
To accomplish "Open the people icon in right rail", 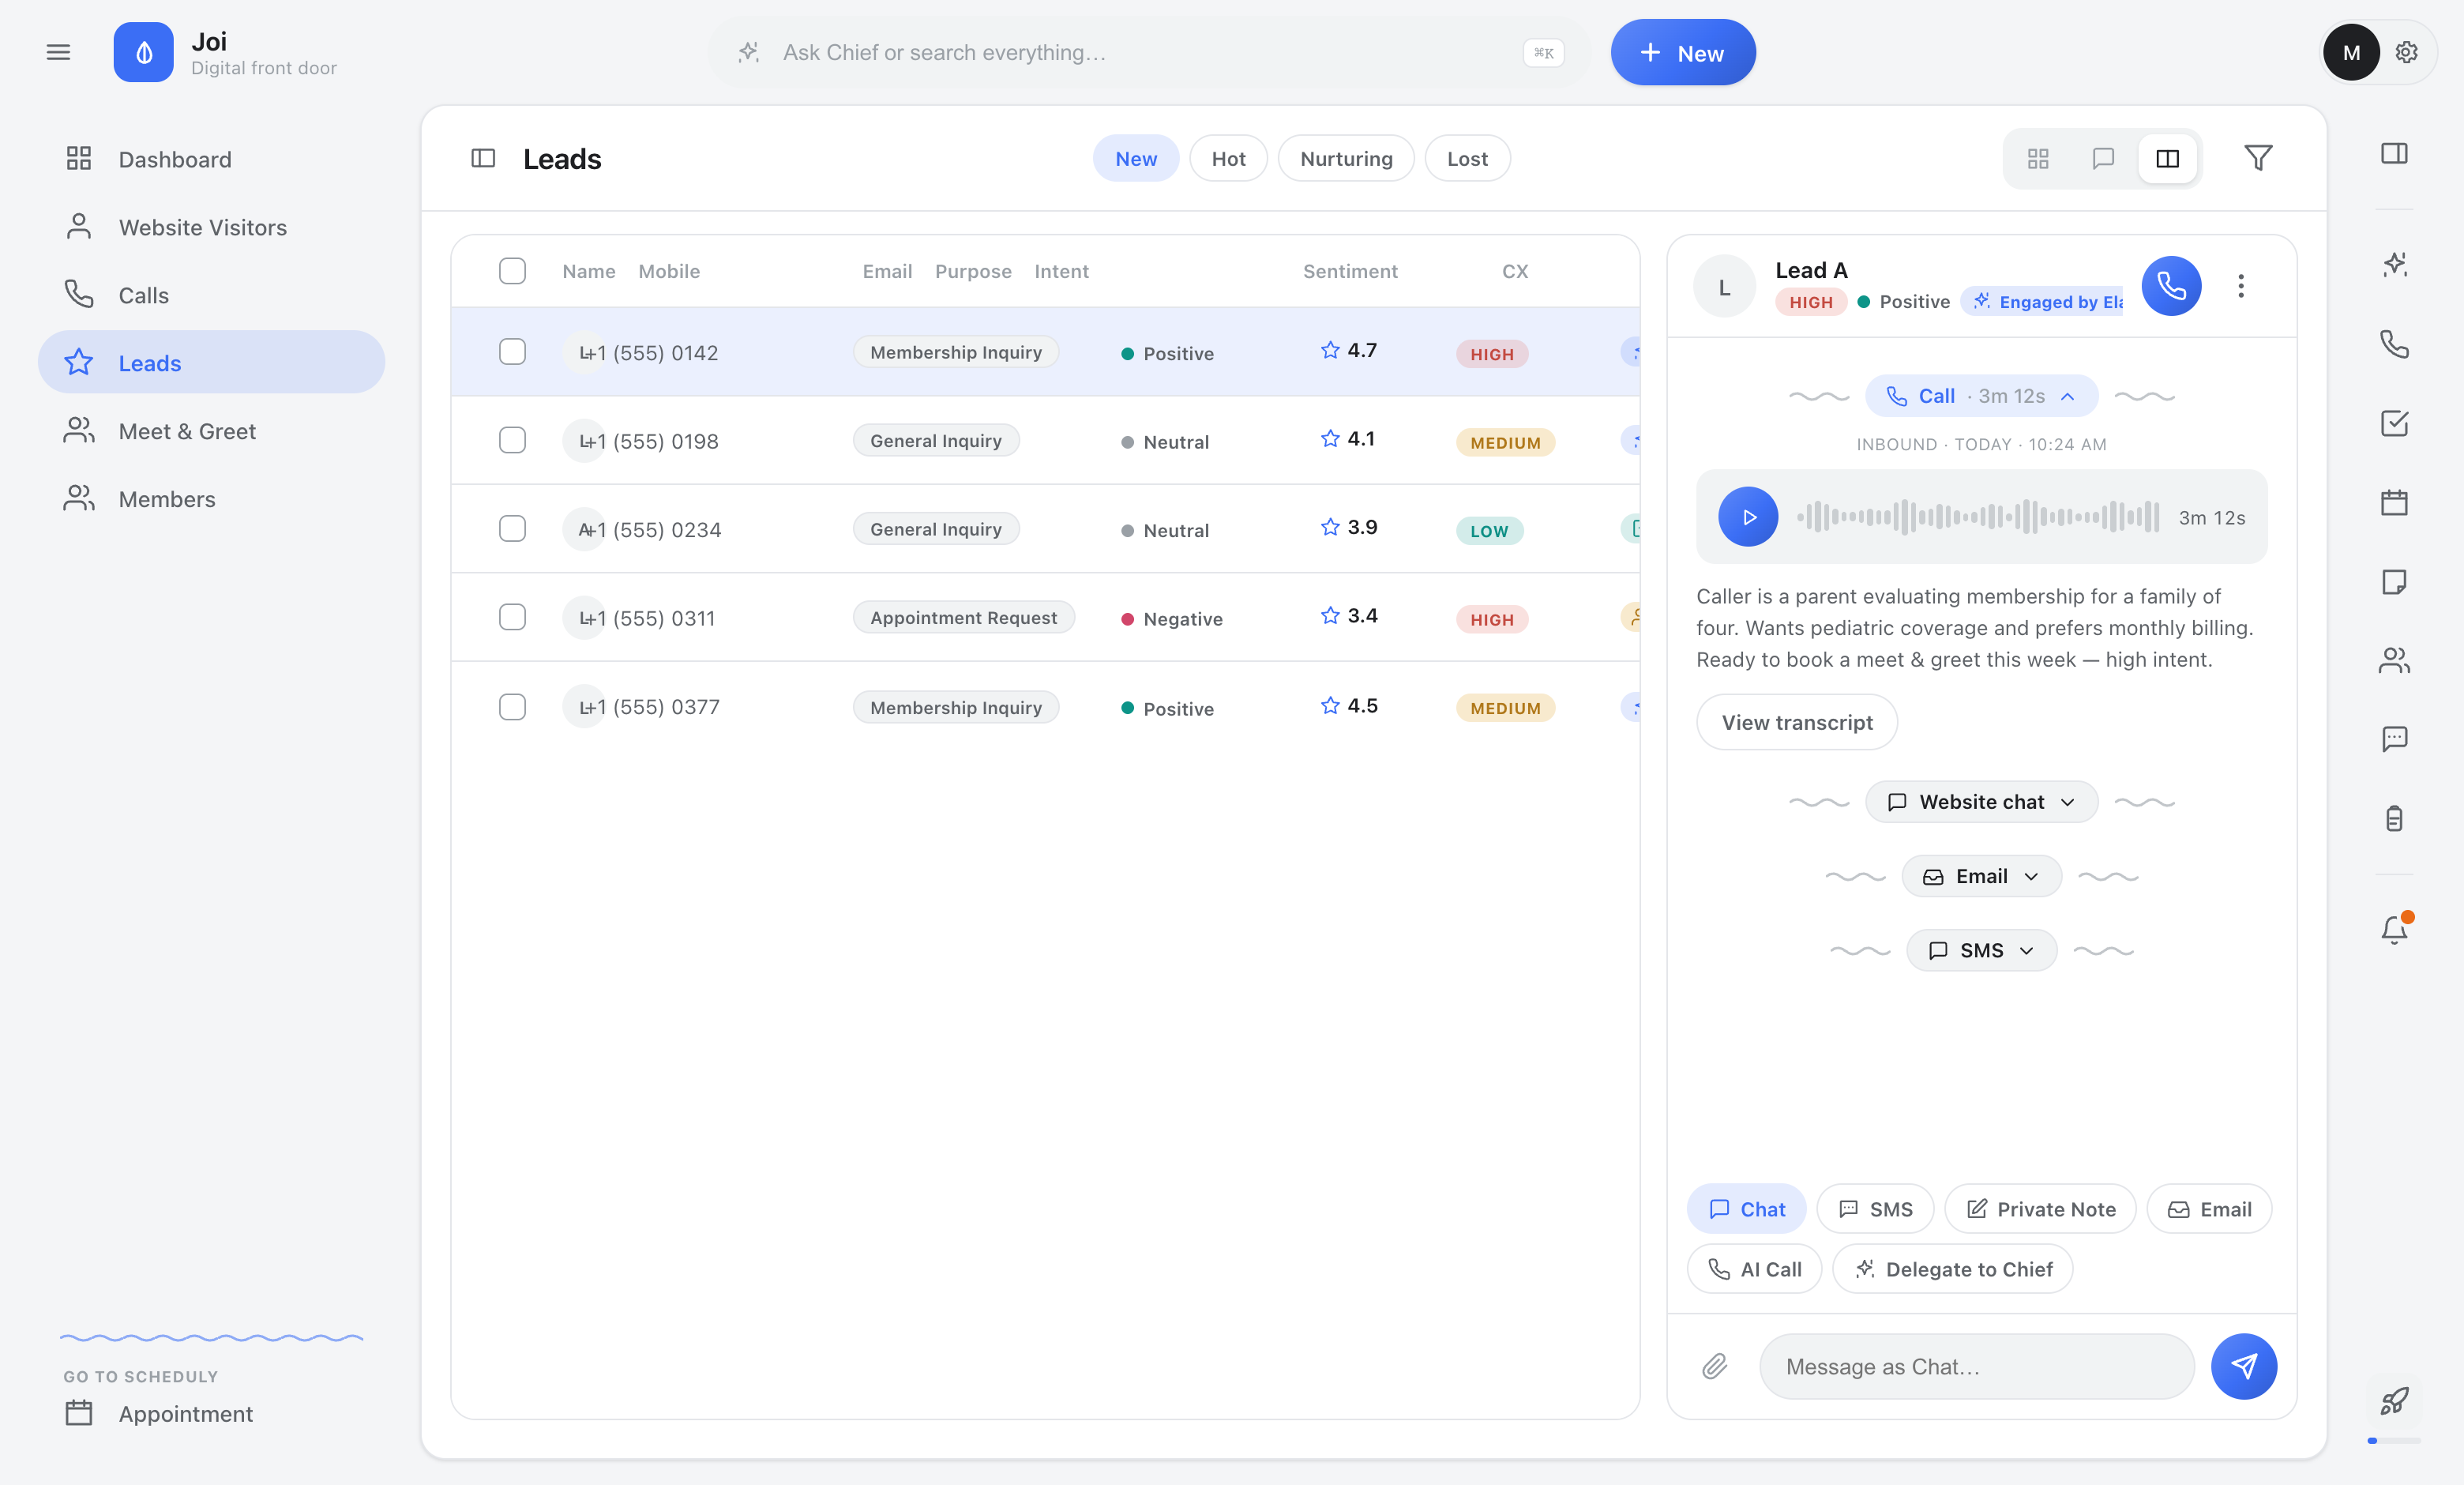I will [2394, 660].
